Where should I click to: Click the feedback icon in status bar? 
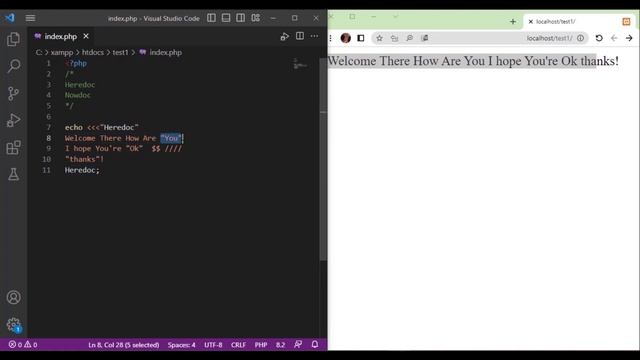298,344
